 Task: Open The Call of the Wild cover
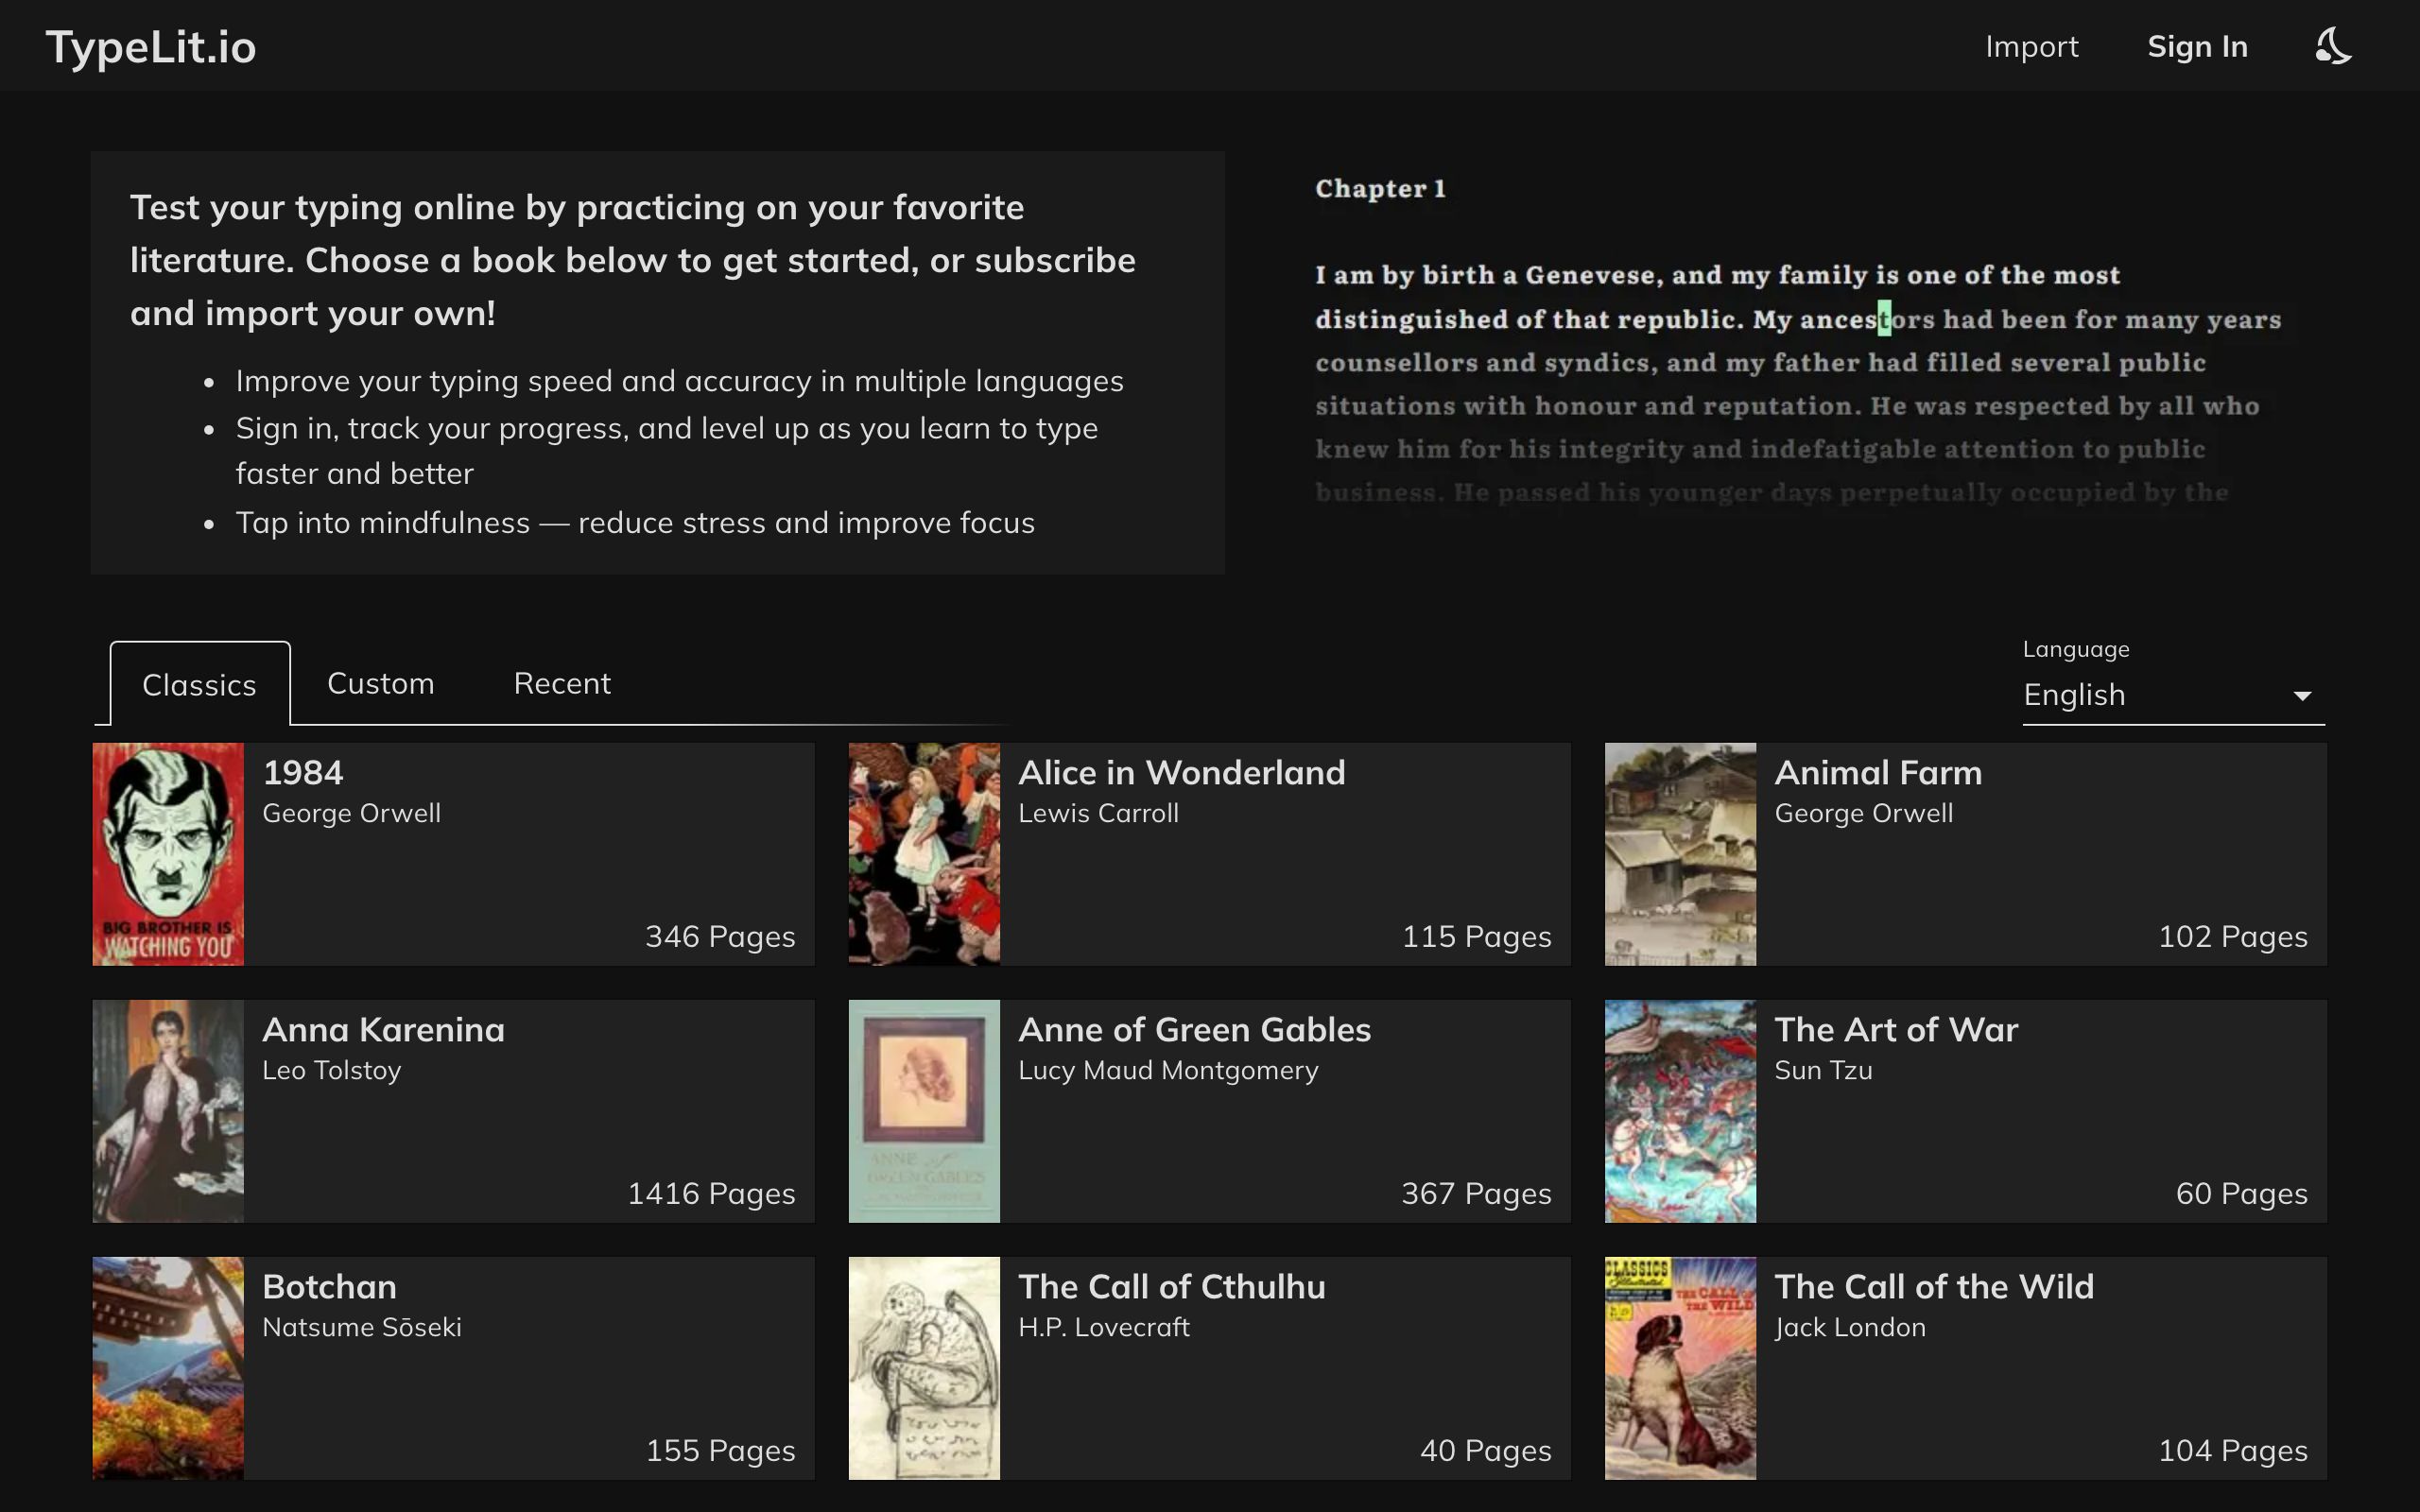click(1680, 1368)
